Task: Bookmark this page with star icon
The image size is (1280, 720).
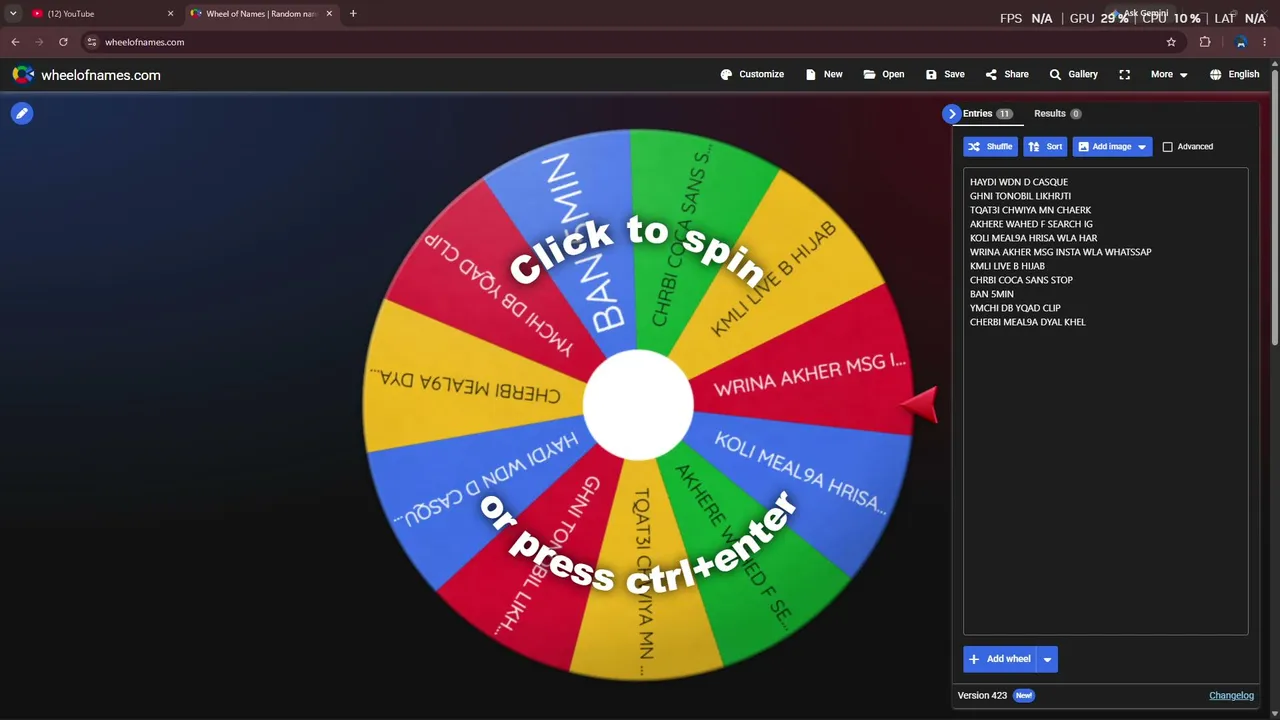Action: tap(1171, 42)
